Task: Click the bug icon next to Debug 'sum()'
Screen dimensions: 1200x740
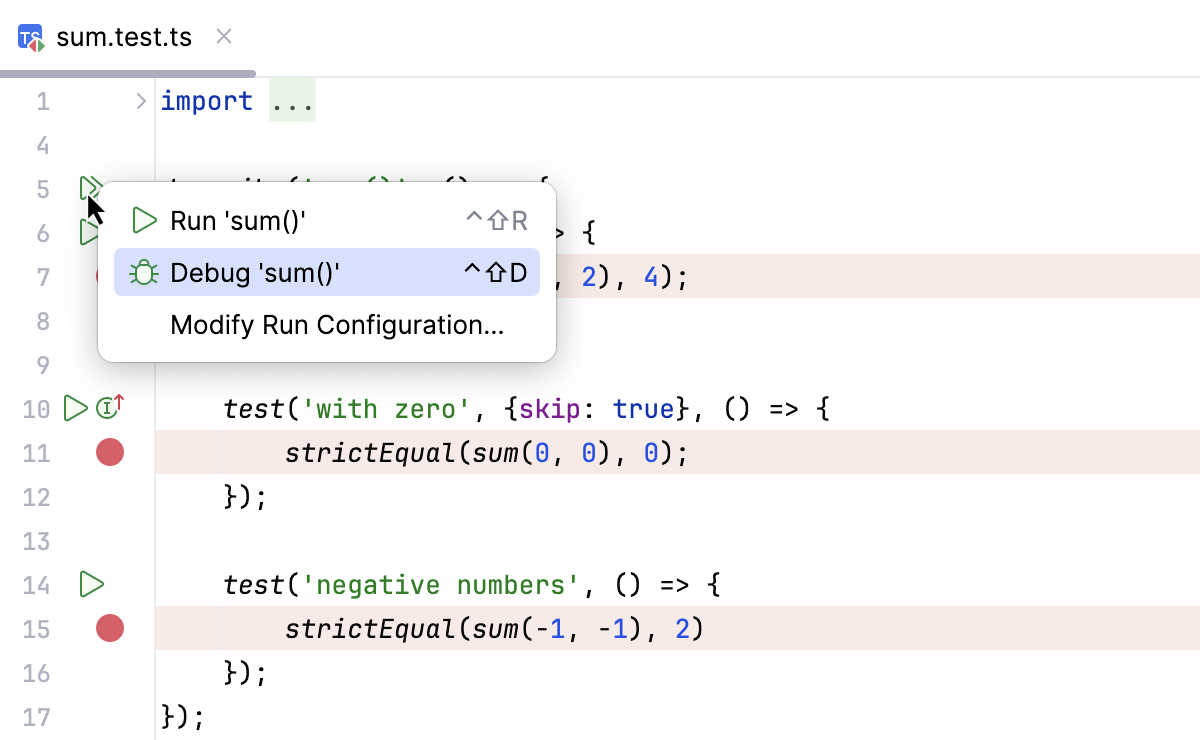Action: coord(143,272)
